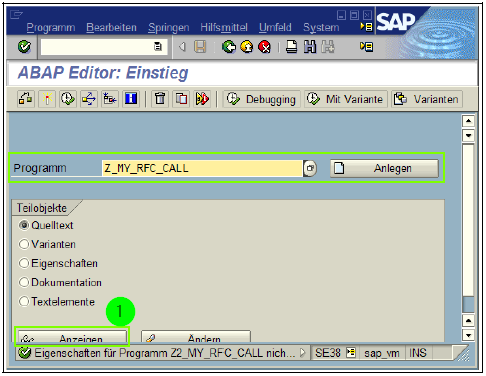Viewport: 486px width, 376px height.
Task: Open the Programm field value help button
Action: (310, 168)
